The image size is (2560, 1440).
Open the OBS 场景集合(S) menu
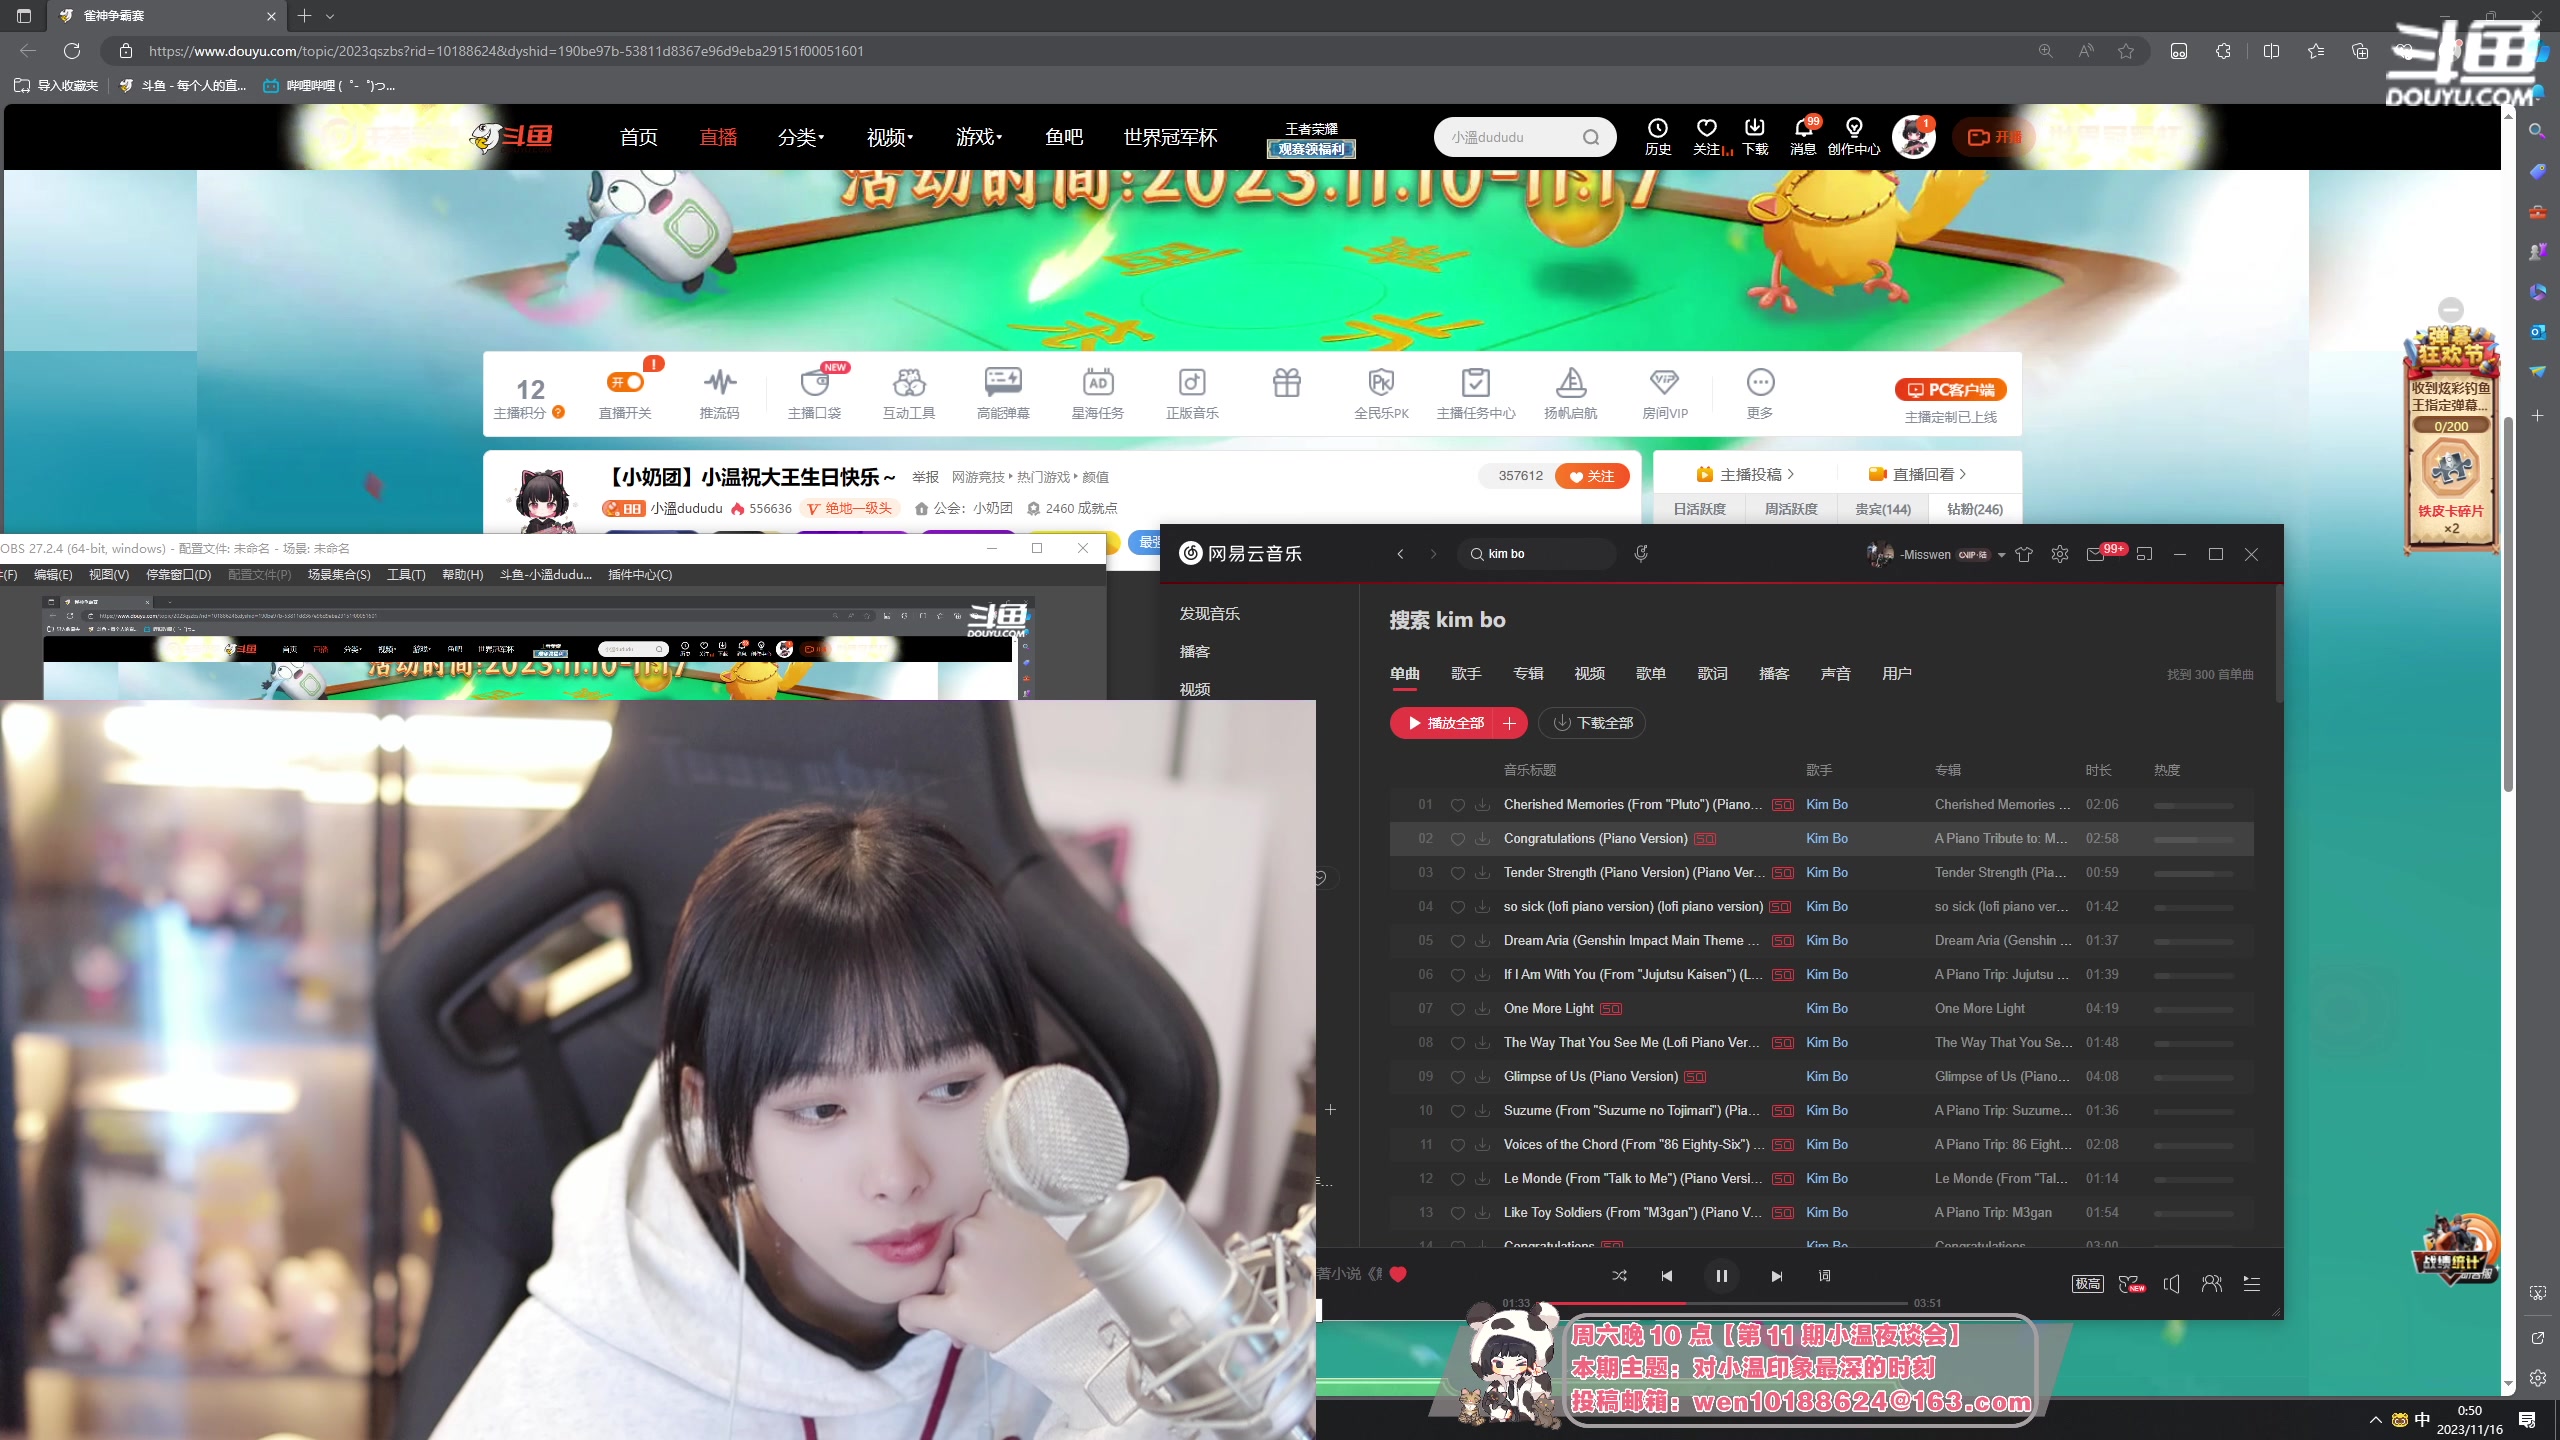(339, 575)
